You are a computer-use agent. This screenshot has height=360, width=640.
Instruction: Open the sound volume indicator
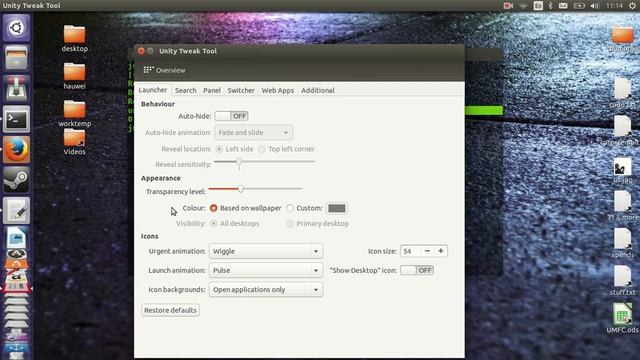coord(595,6)
